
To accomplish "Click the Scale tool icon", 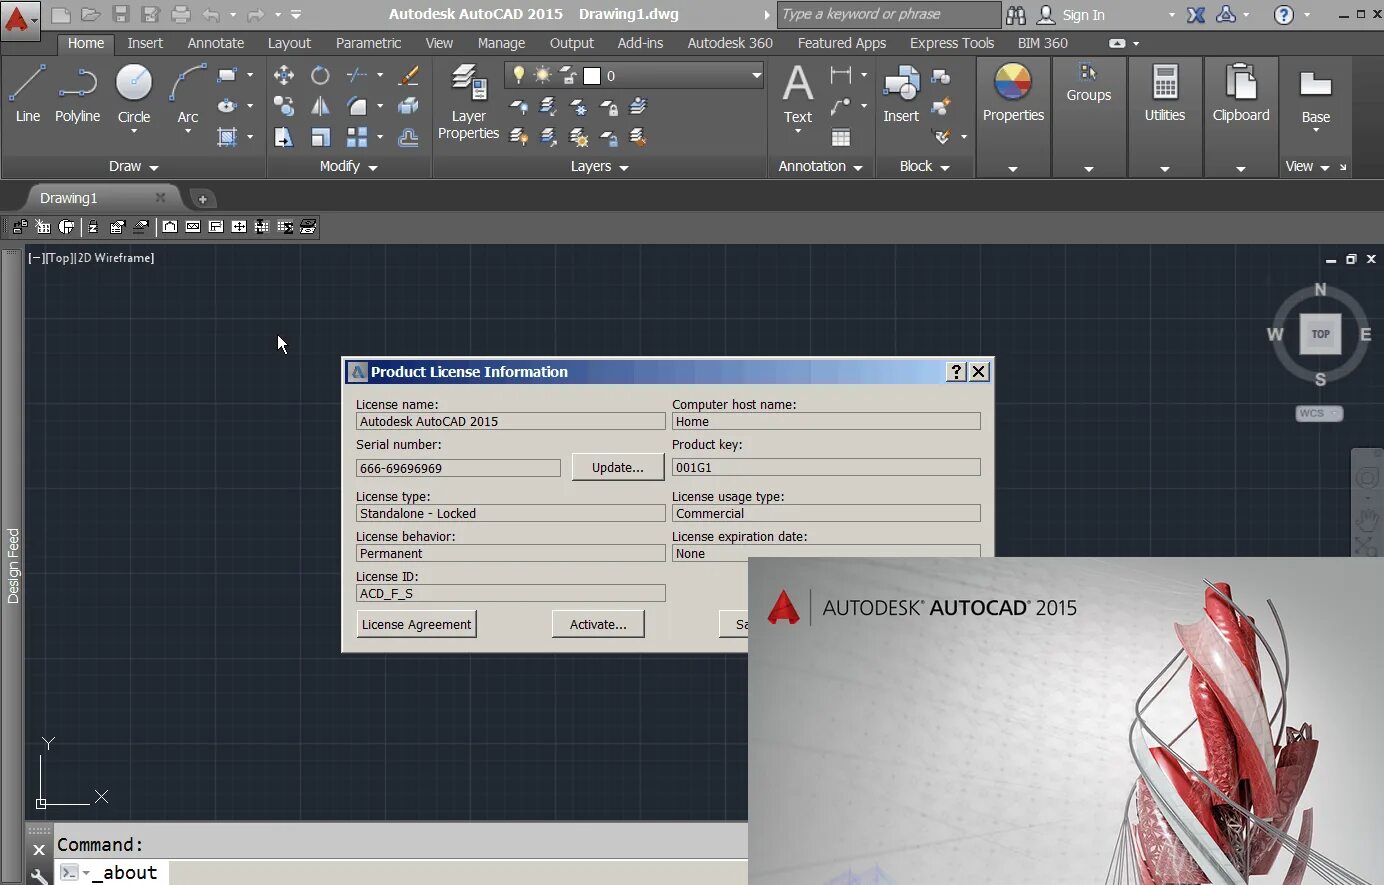I will point(320,137).
